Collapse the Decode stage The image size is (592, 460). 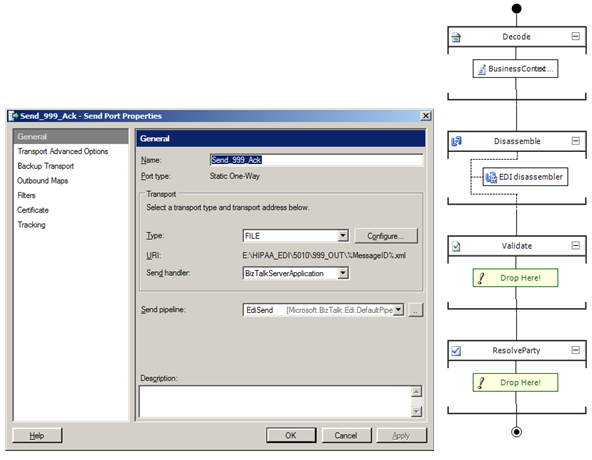coord(575,36)
